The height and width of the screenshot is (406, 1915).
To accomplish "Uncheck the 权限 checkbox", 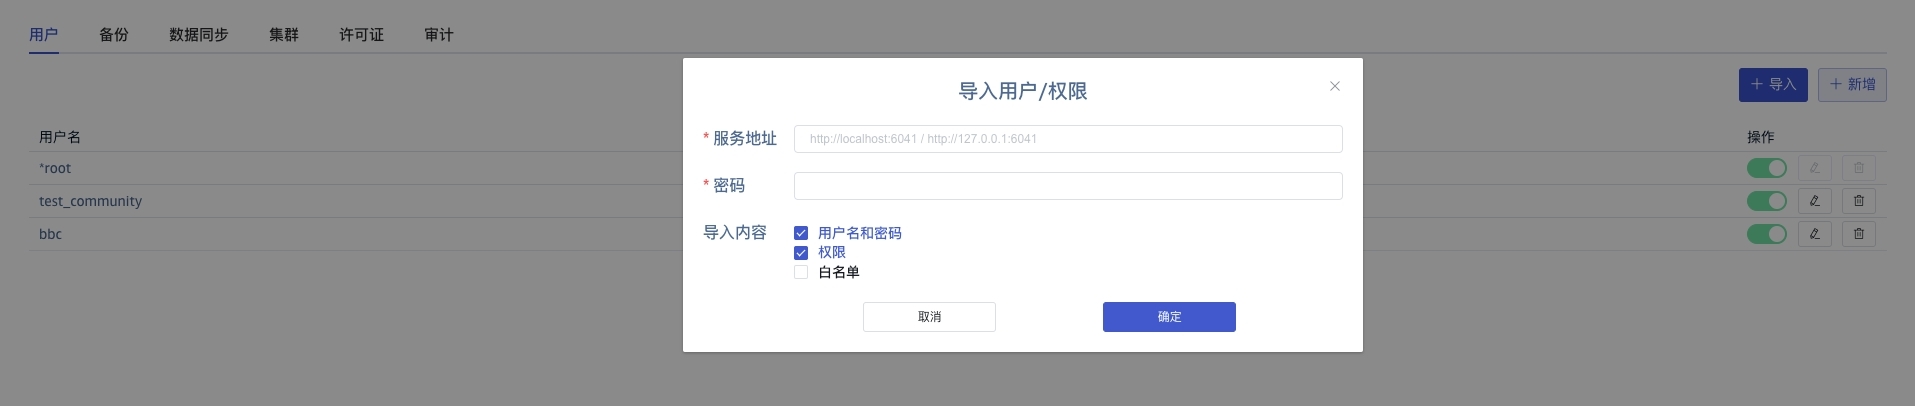I will coord(801,253).
